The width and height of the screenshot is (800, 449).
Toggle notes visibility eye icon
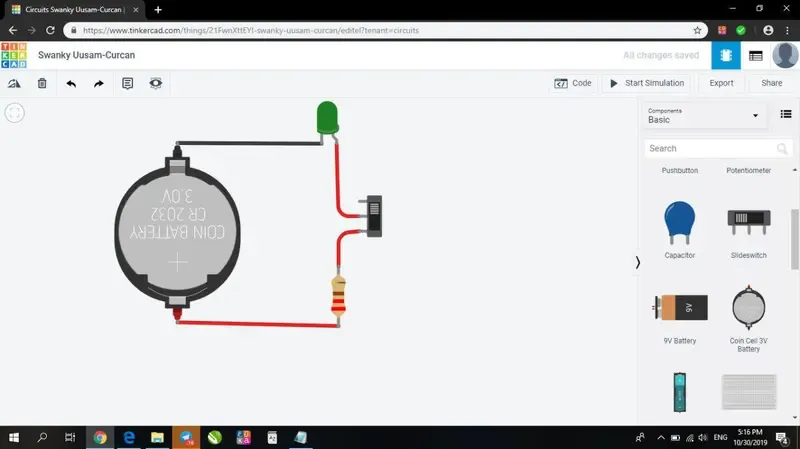[156, 83]
